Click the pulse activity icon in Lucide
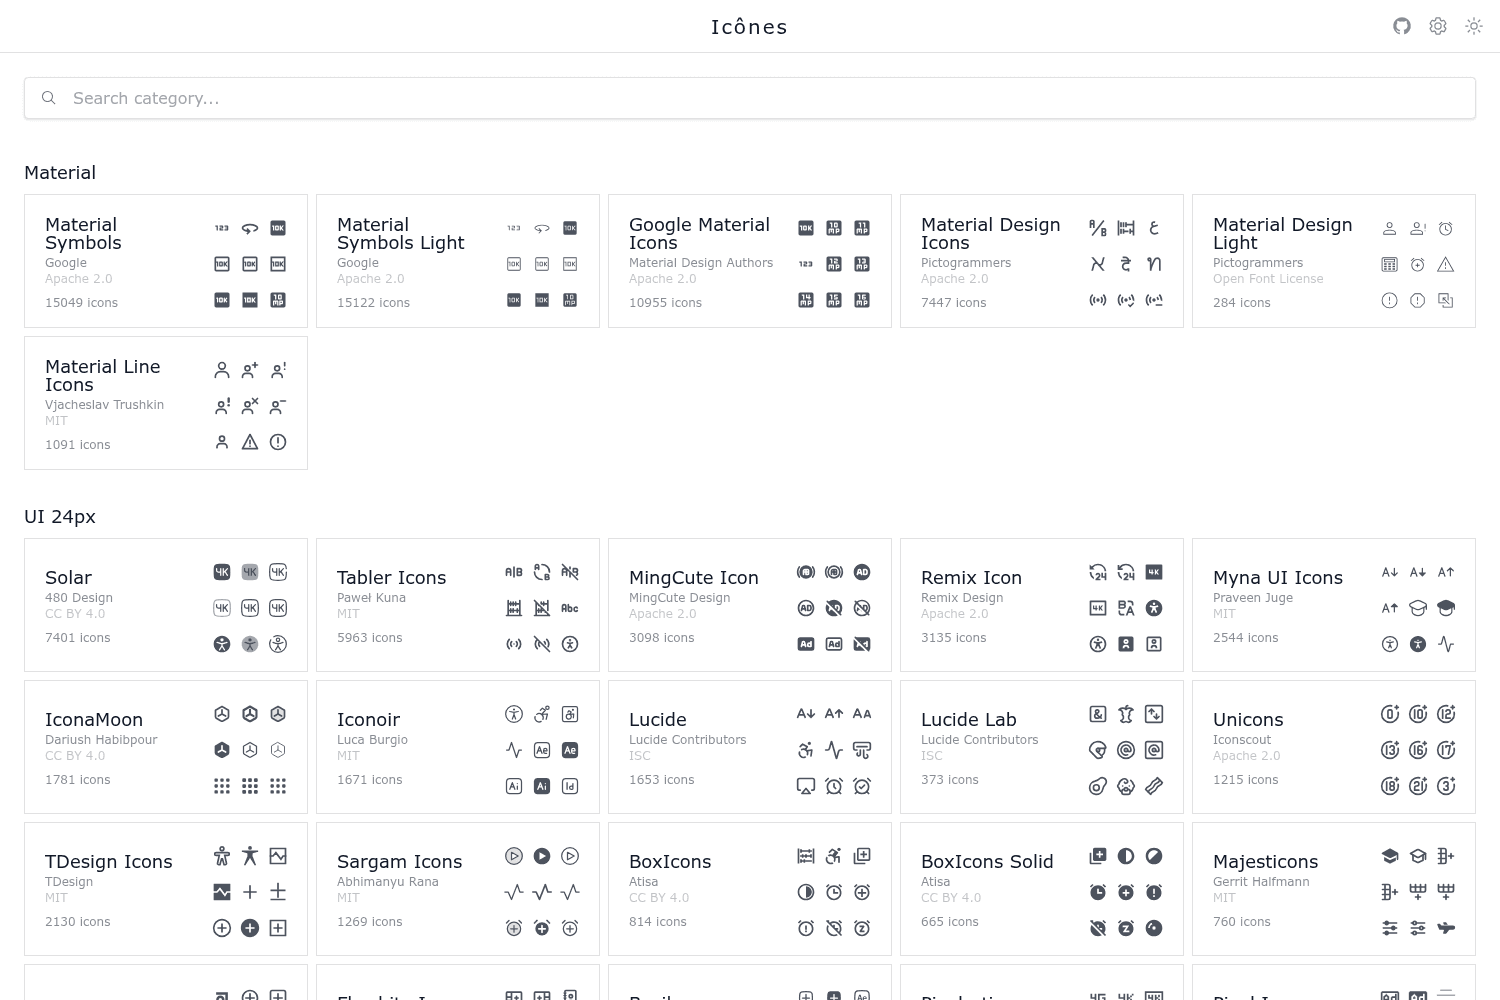 click(834, 750)
